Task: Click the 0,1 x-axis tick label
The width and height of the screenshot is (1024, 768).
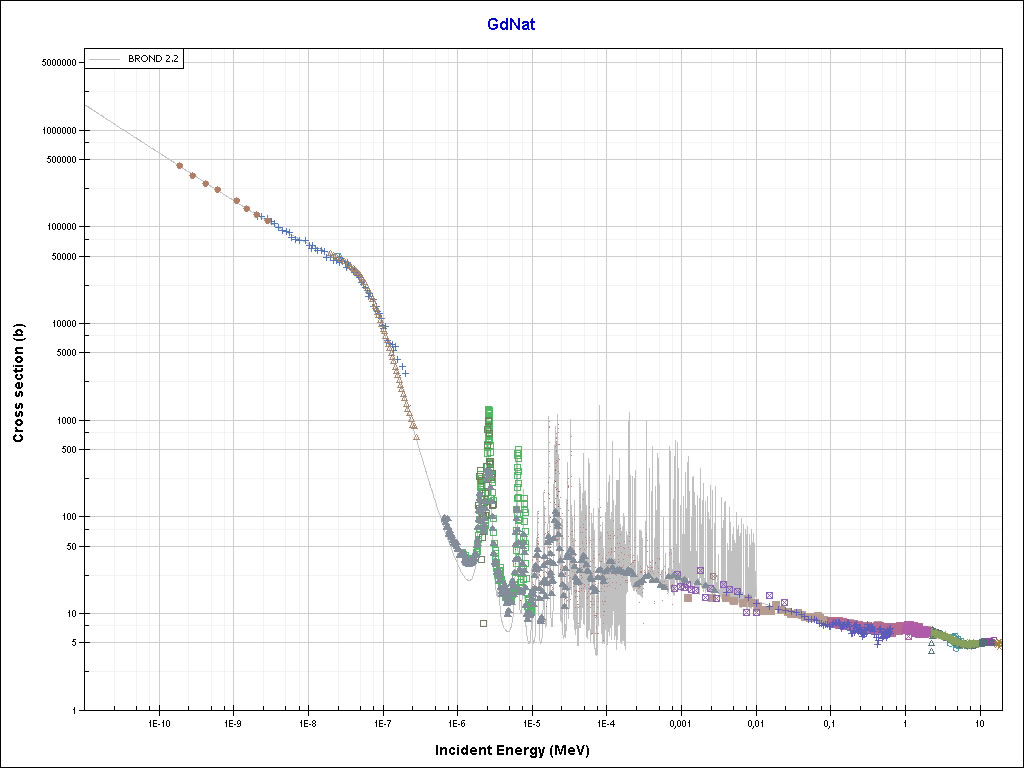Action: (x=829, y=722)
